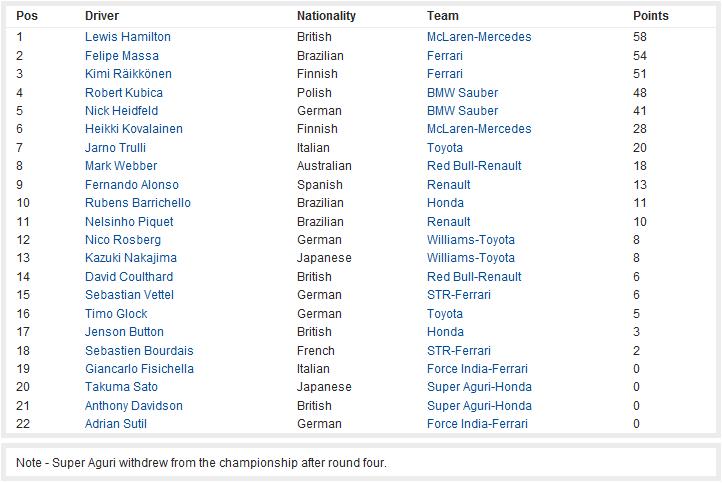Click the Jarno Trulli link
Screen dimensions: 722x483
pos(115,148)
